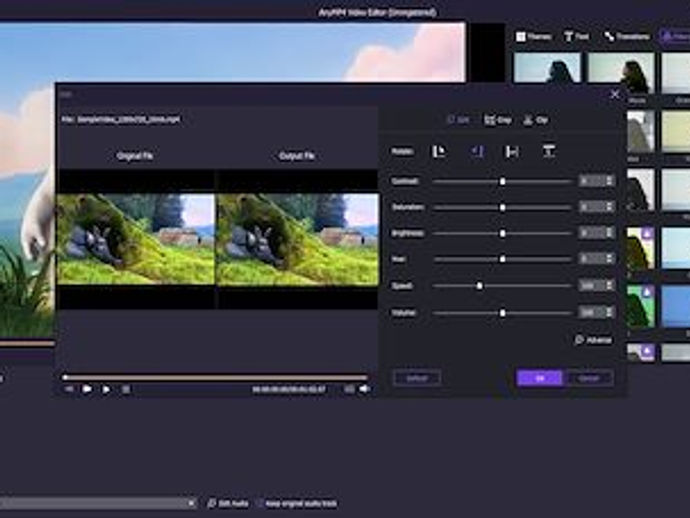Confirm edits with OK button
Image resolution: width=690 pixels, height=518 pixels.
pos(540,378)
